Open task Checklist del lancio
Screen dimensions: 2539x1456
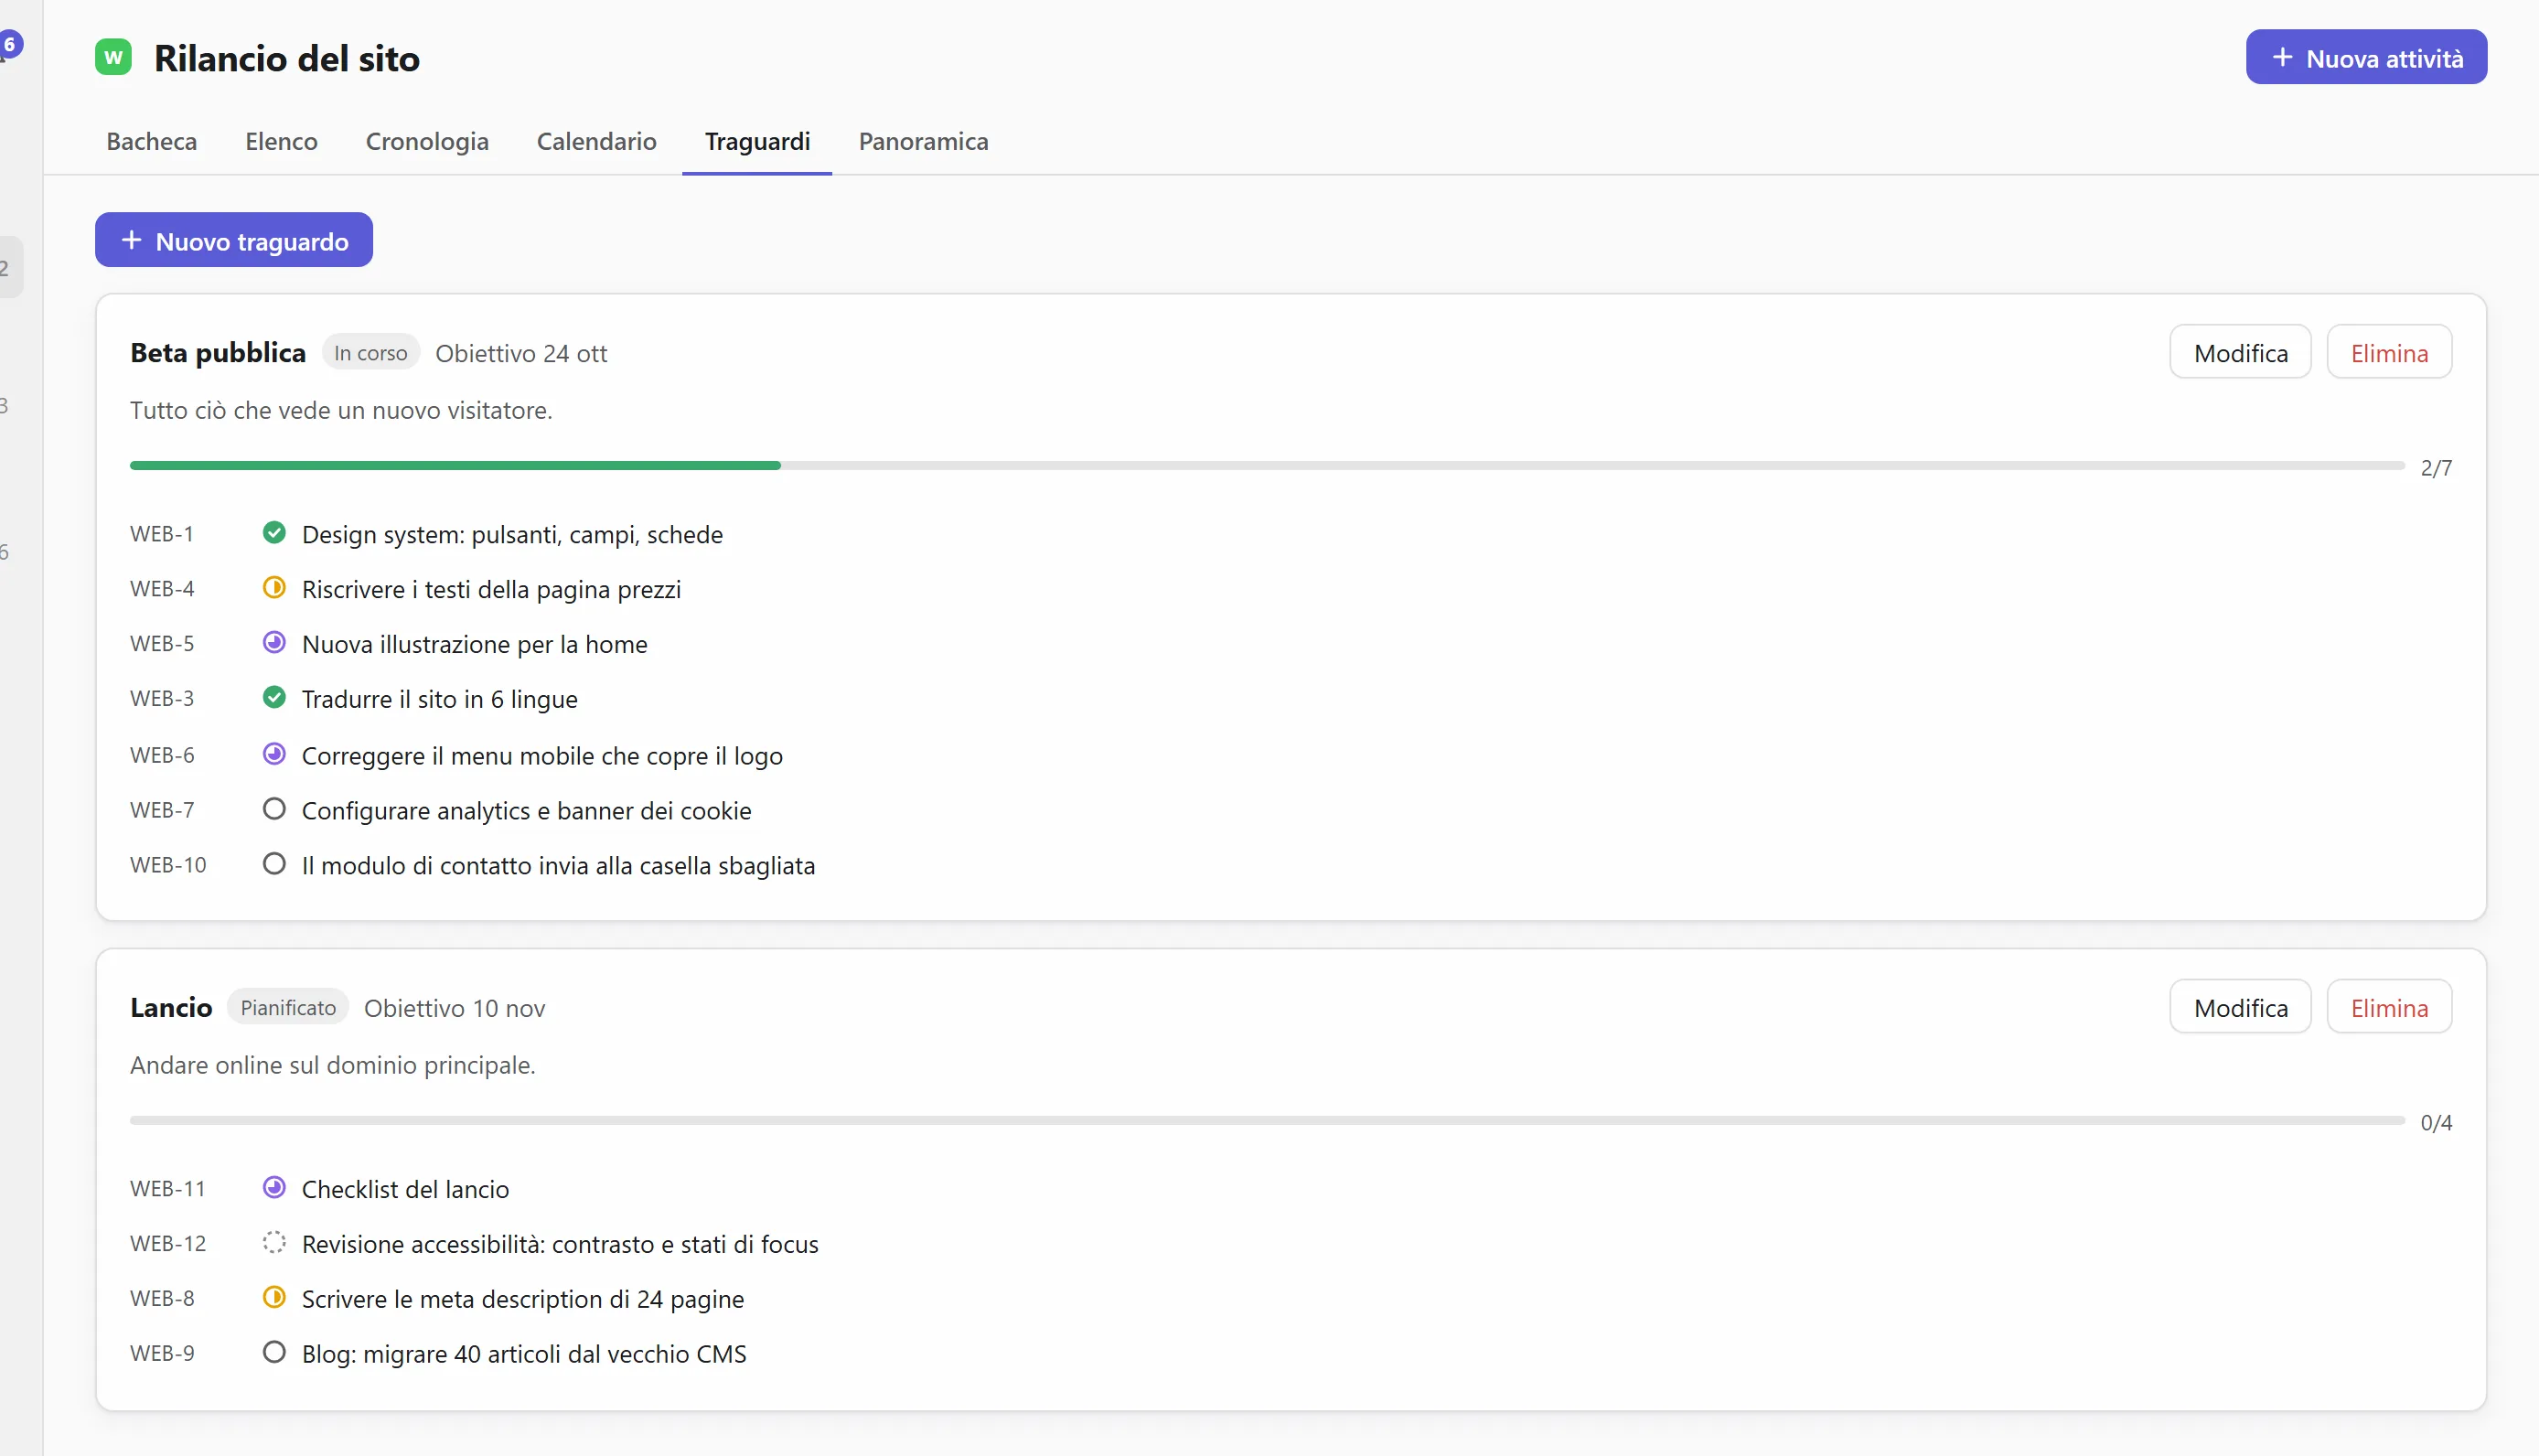[405, 1190]
